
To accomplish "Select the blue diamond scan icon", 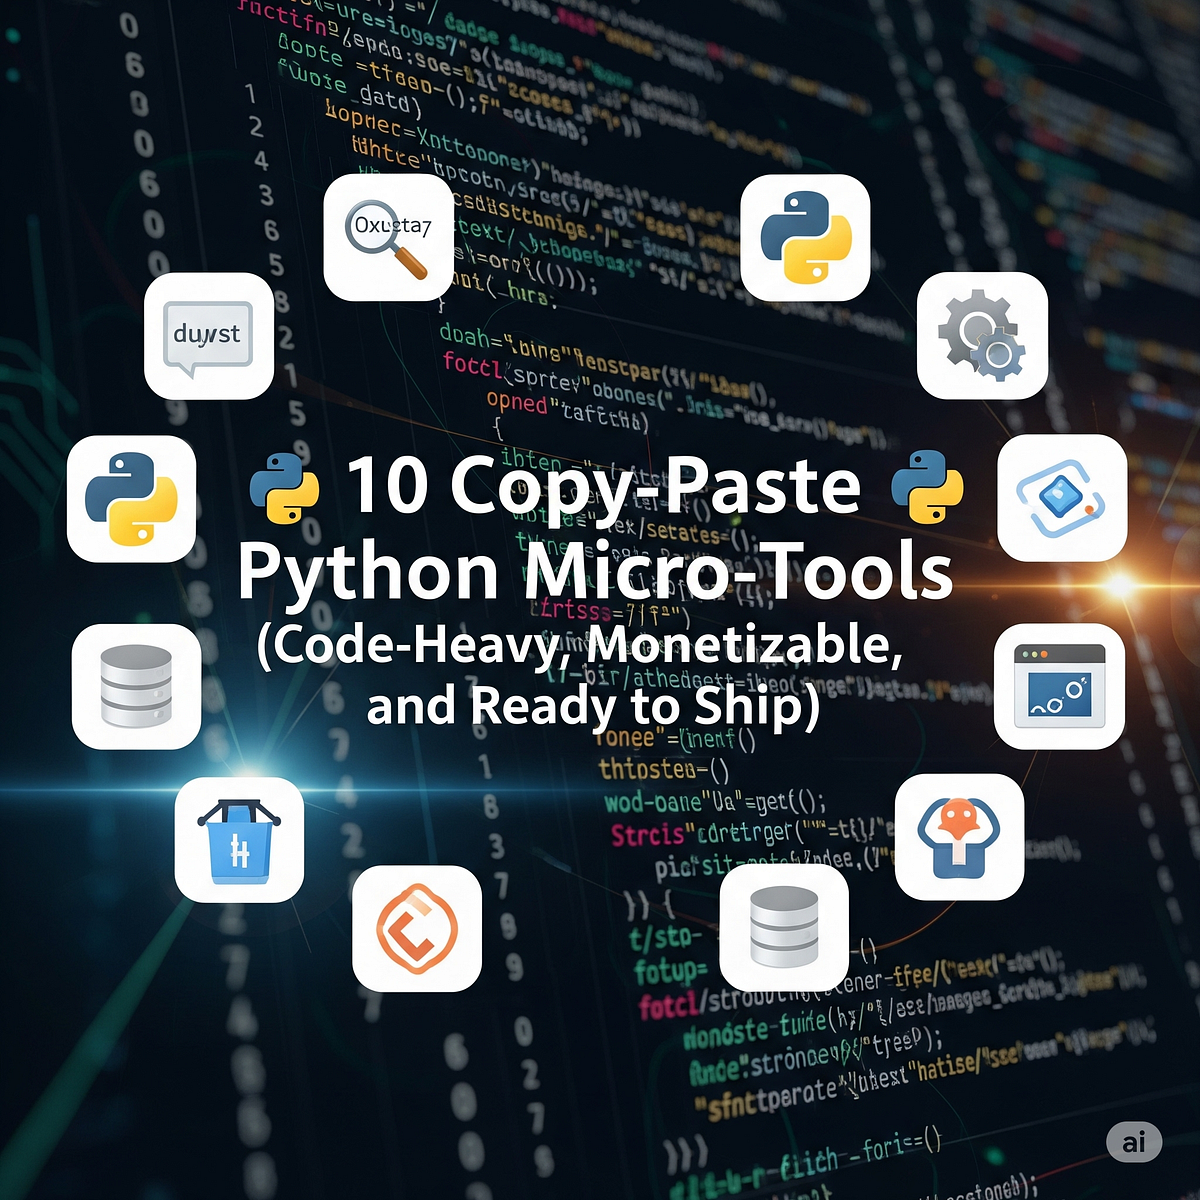I will (x=1063, y=500).
